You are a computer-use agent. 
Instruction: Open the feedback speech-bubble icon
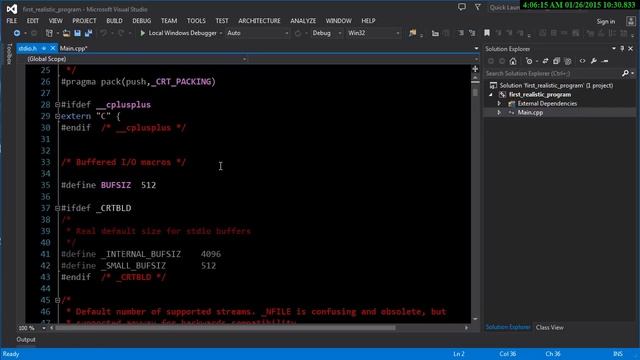(462, 7)
